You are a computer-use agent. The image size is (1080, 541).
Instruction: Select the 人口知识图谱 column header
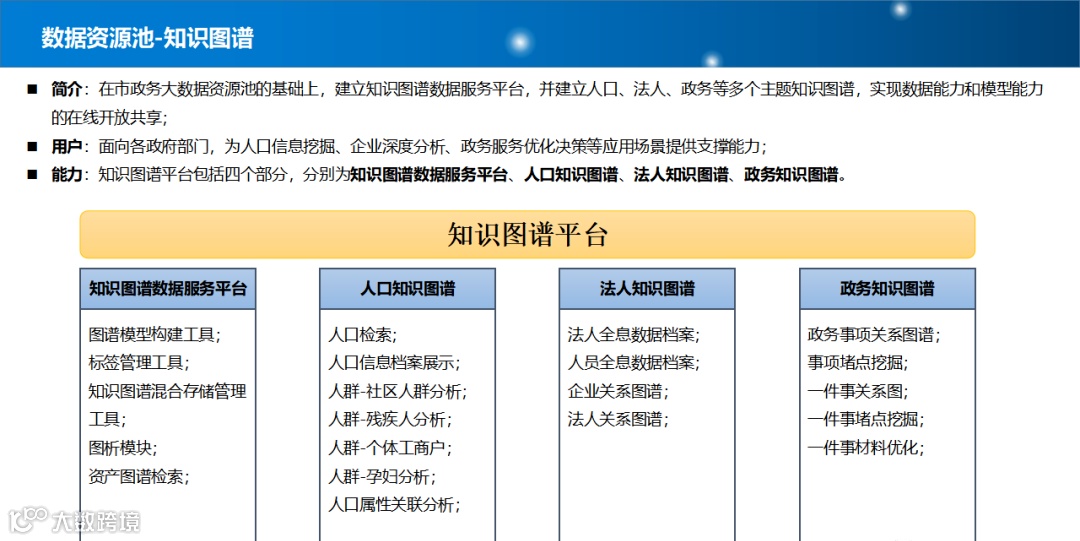point(407,289)
